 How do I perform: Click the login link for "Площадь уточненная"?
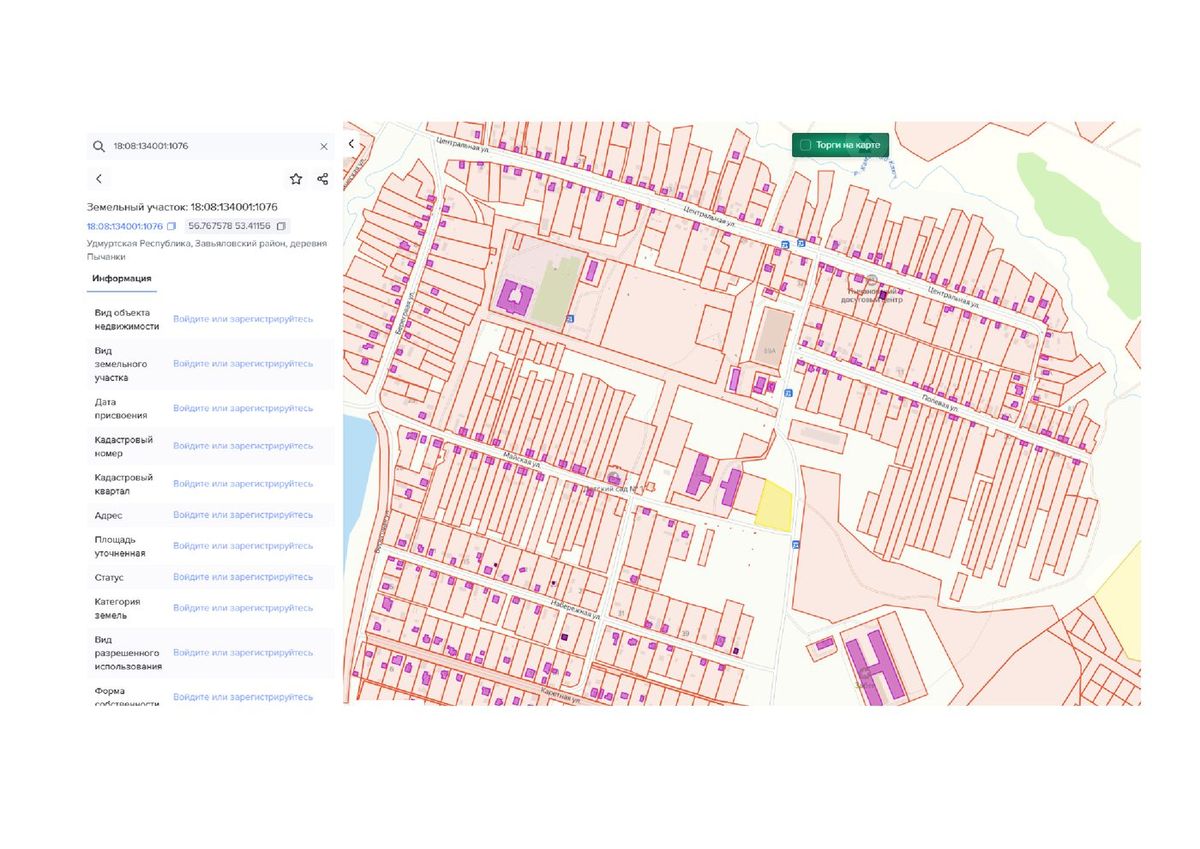pos(243,546)
